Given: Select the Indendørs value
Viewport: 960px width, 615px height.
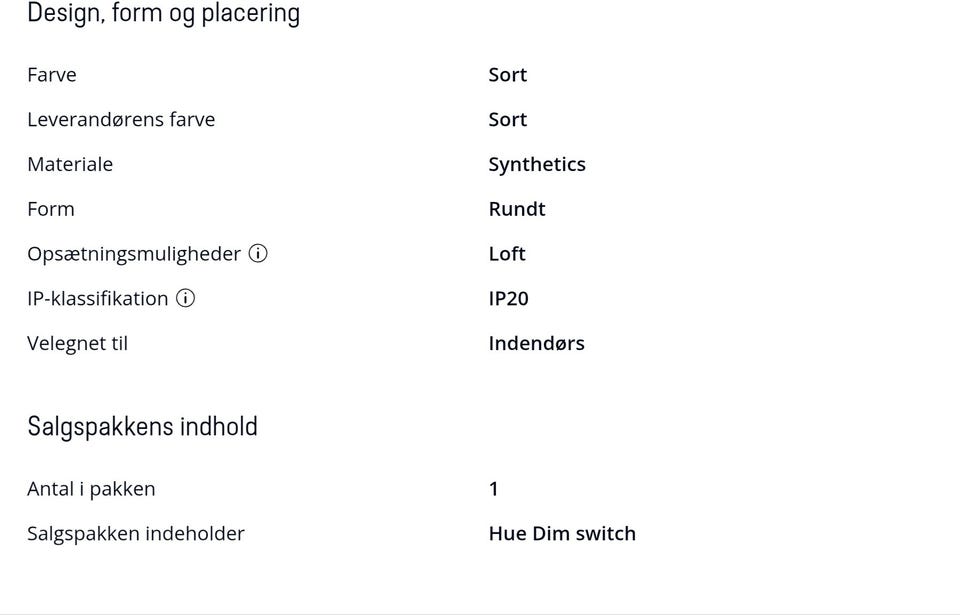Looking at the screenshot, I should click(x=536, y=343).
